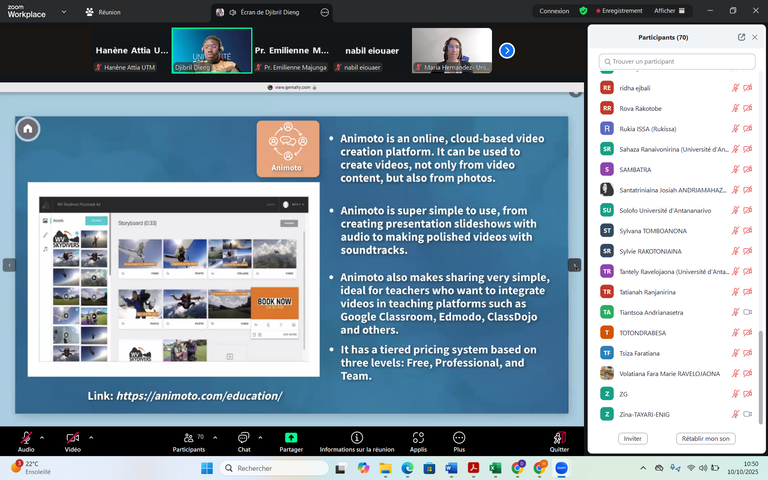Image resolution: width=768 pixels, height=480 pixels.
Task: Go to the previous slide with the left arrow
Action: click(x=9, y=265)
